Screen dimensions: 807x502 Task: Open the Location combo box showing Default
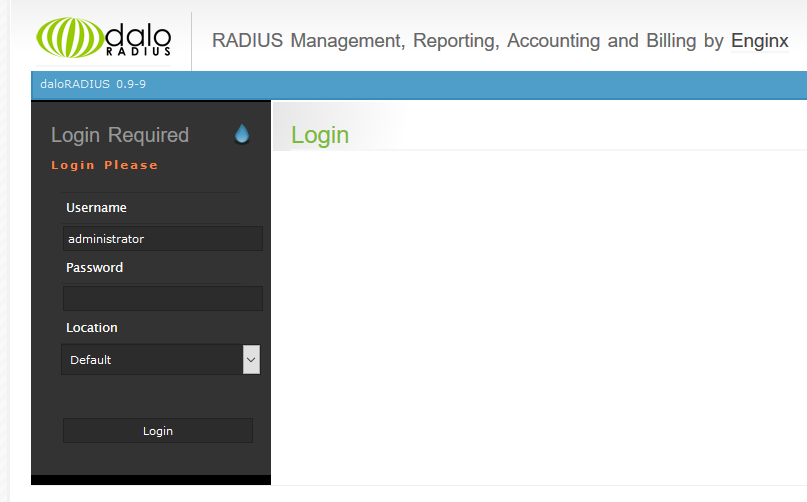tap(152, 360)
